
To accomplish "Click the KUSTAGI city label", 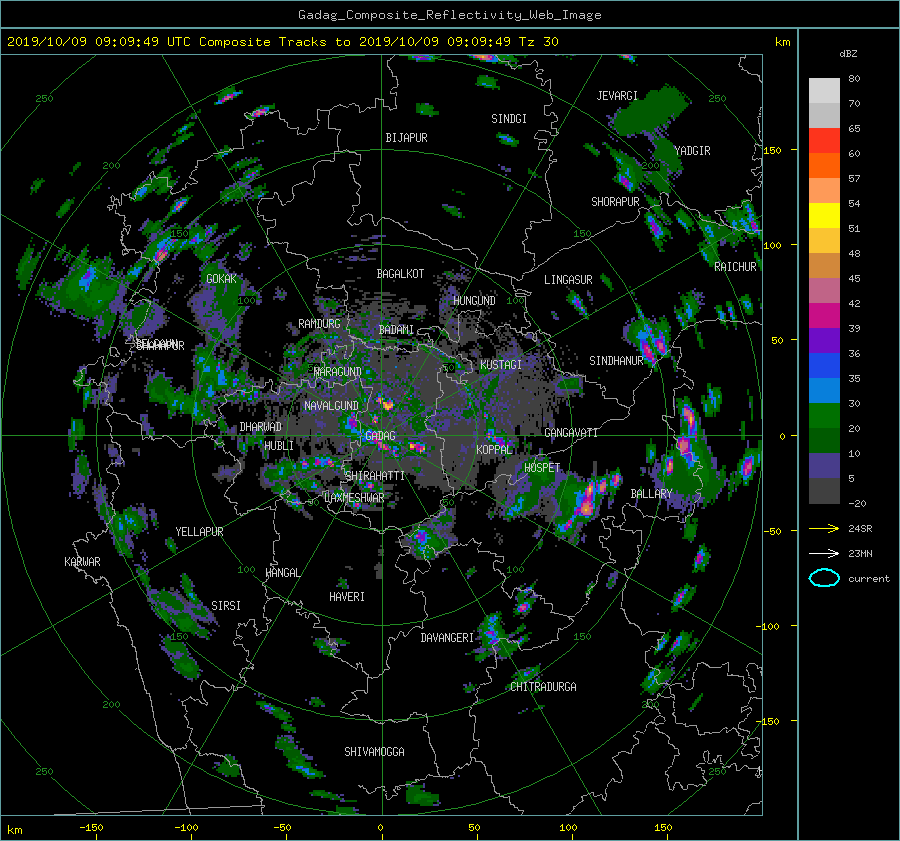I will (x=501, y=365).
